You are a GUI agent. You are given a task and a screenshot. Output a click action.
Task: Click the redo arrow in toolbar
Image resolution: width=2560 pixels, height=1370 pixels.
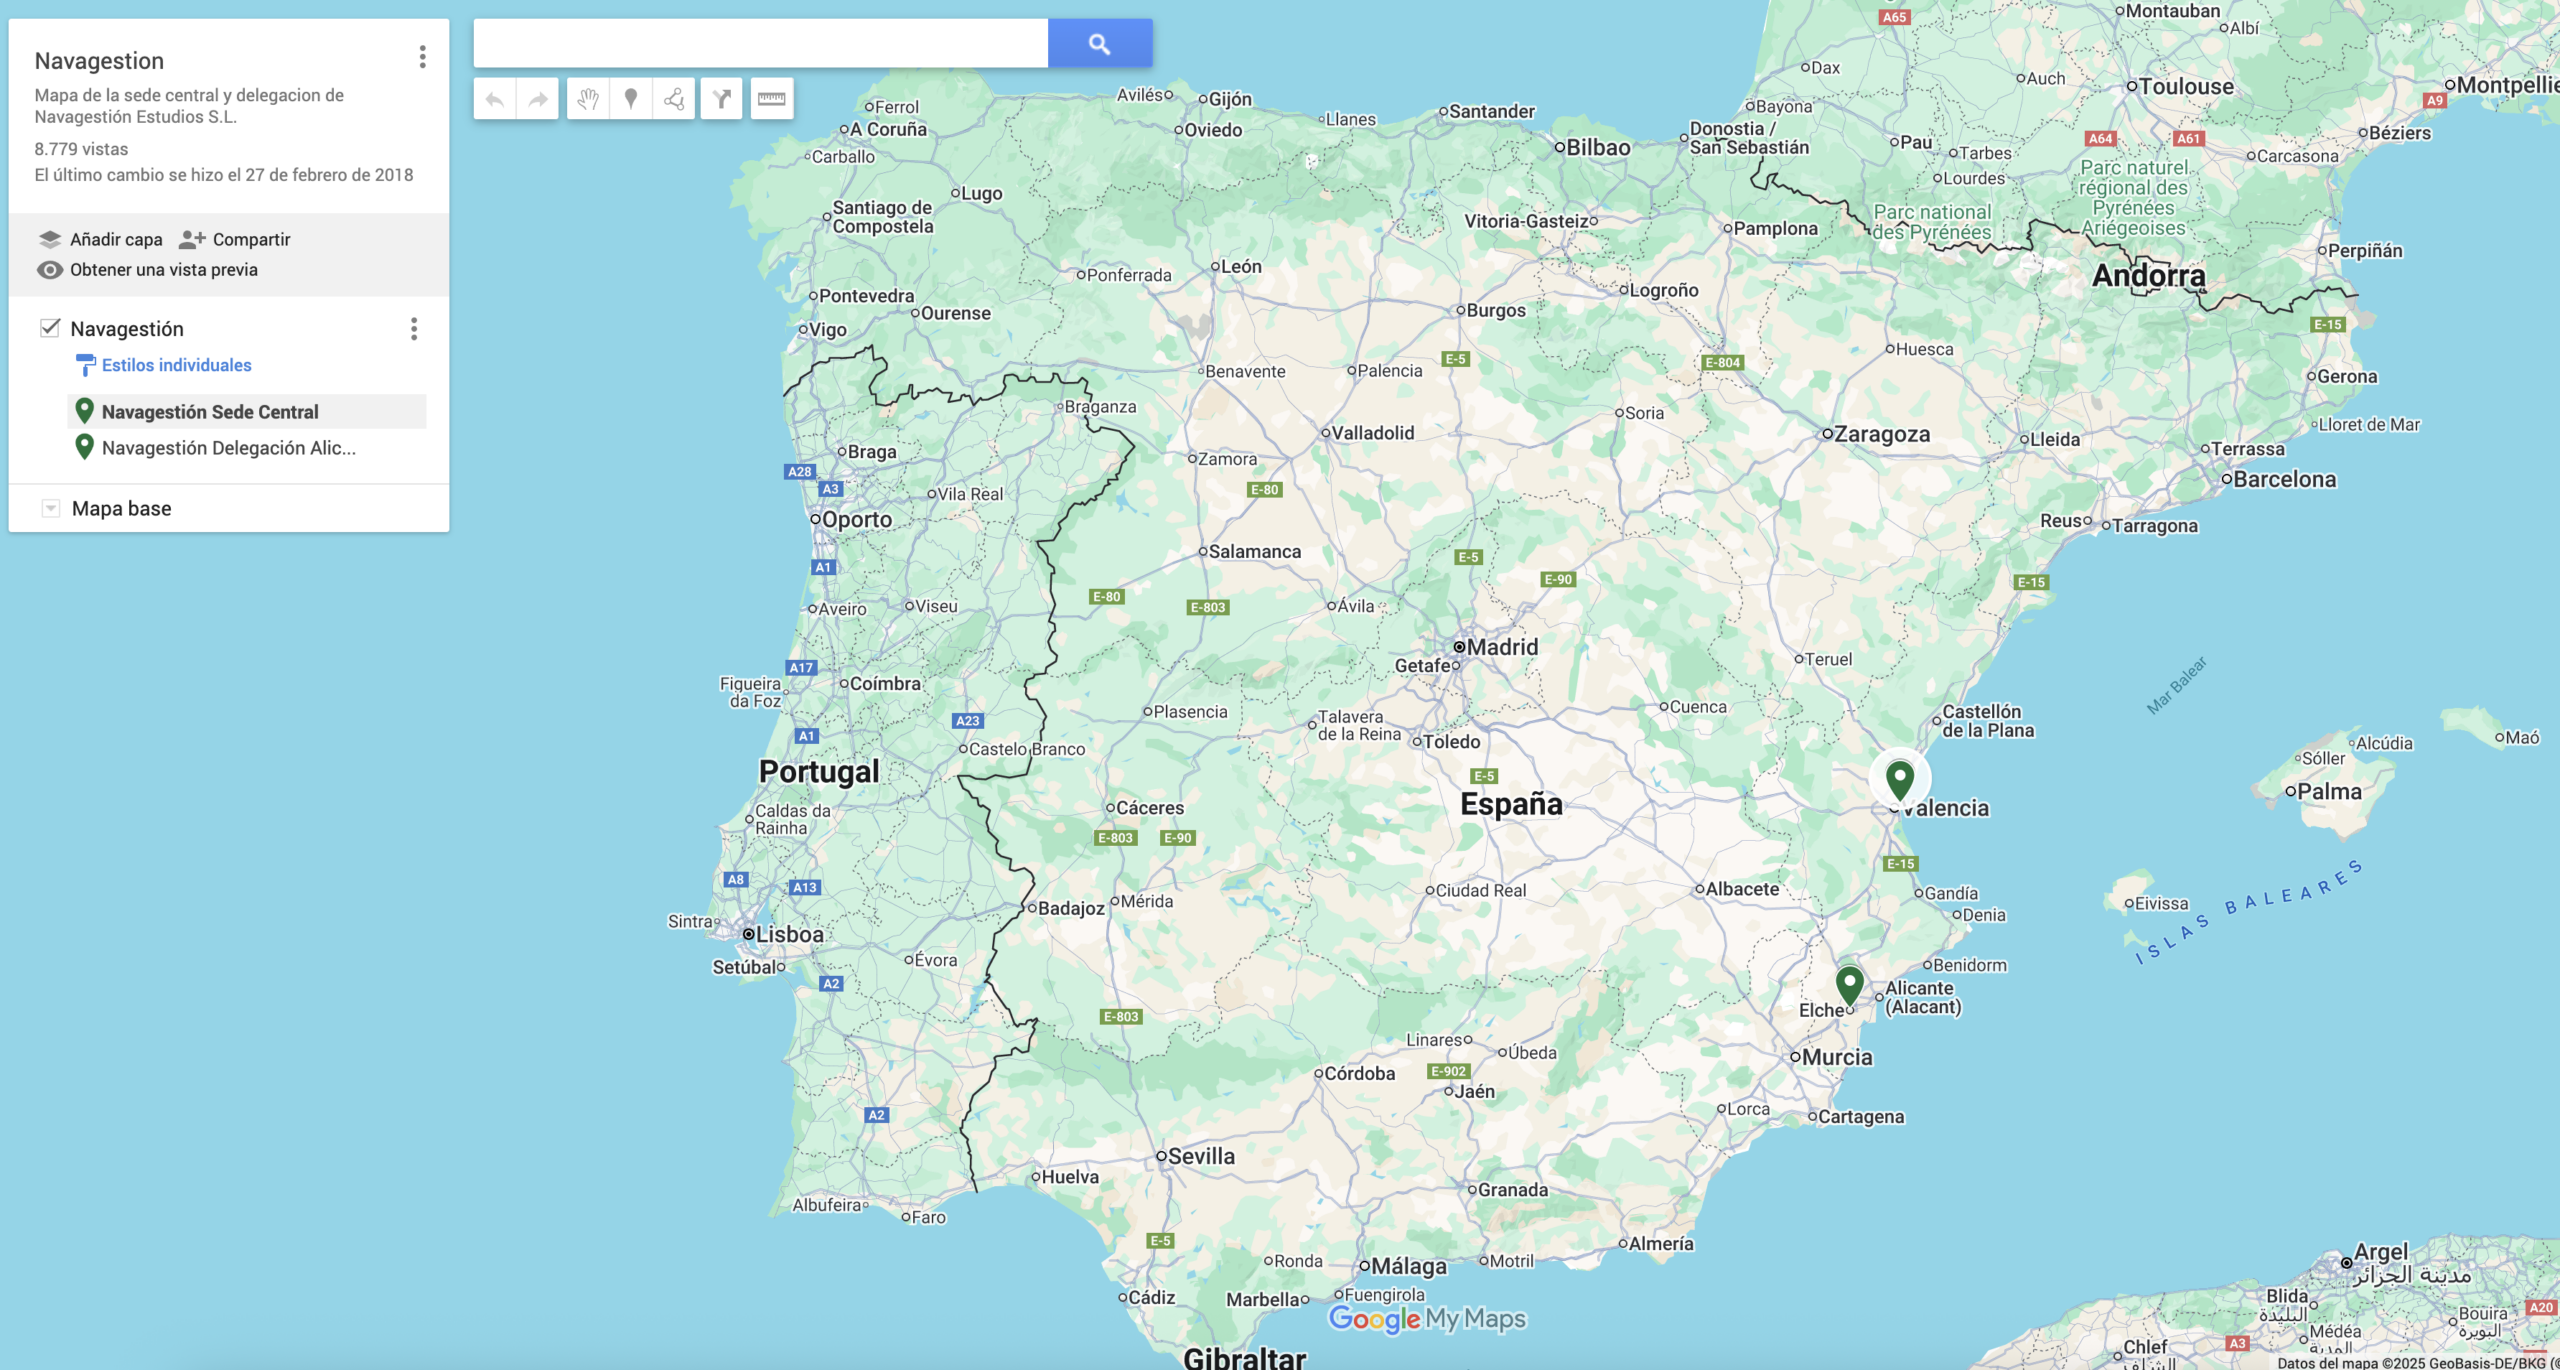tap(538, 99)
